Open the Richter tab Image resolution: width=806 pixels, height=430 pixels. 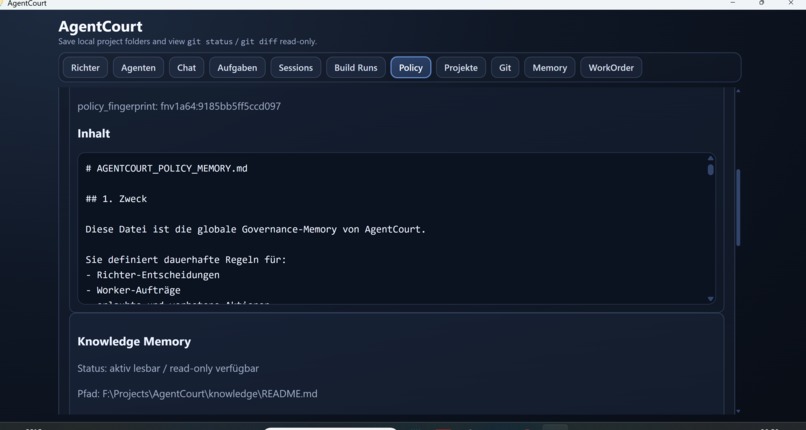point(85,67)
